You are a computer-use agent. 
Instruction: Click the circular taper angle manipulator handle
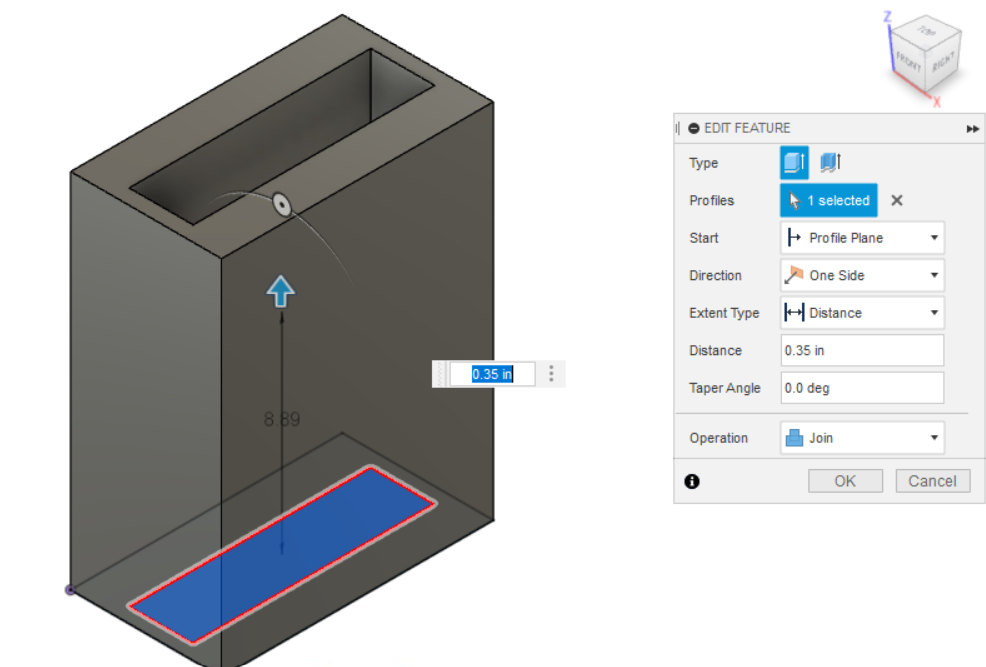[282, 204]
